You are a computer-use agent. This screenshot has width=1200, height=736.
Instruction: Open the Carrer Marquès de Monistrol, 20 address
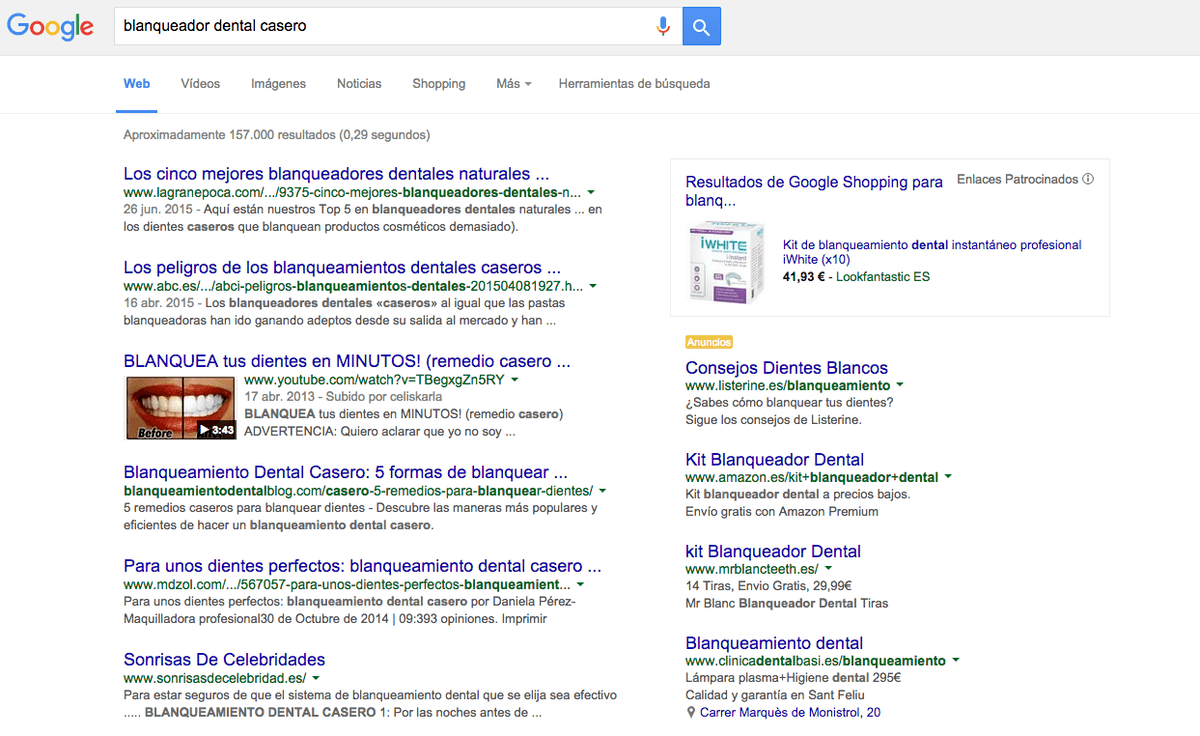click(x=790, y=713)
